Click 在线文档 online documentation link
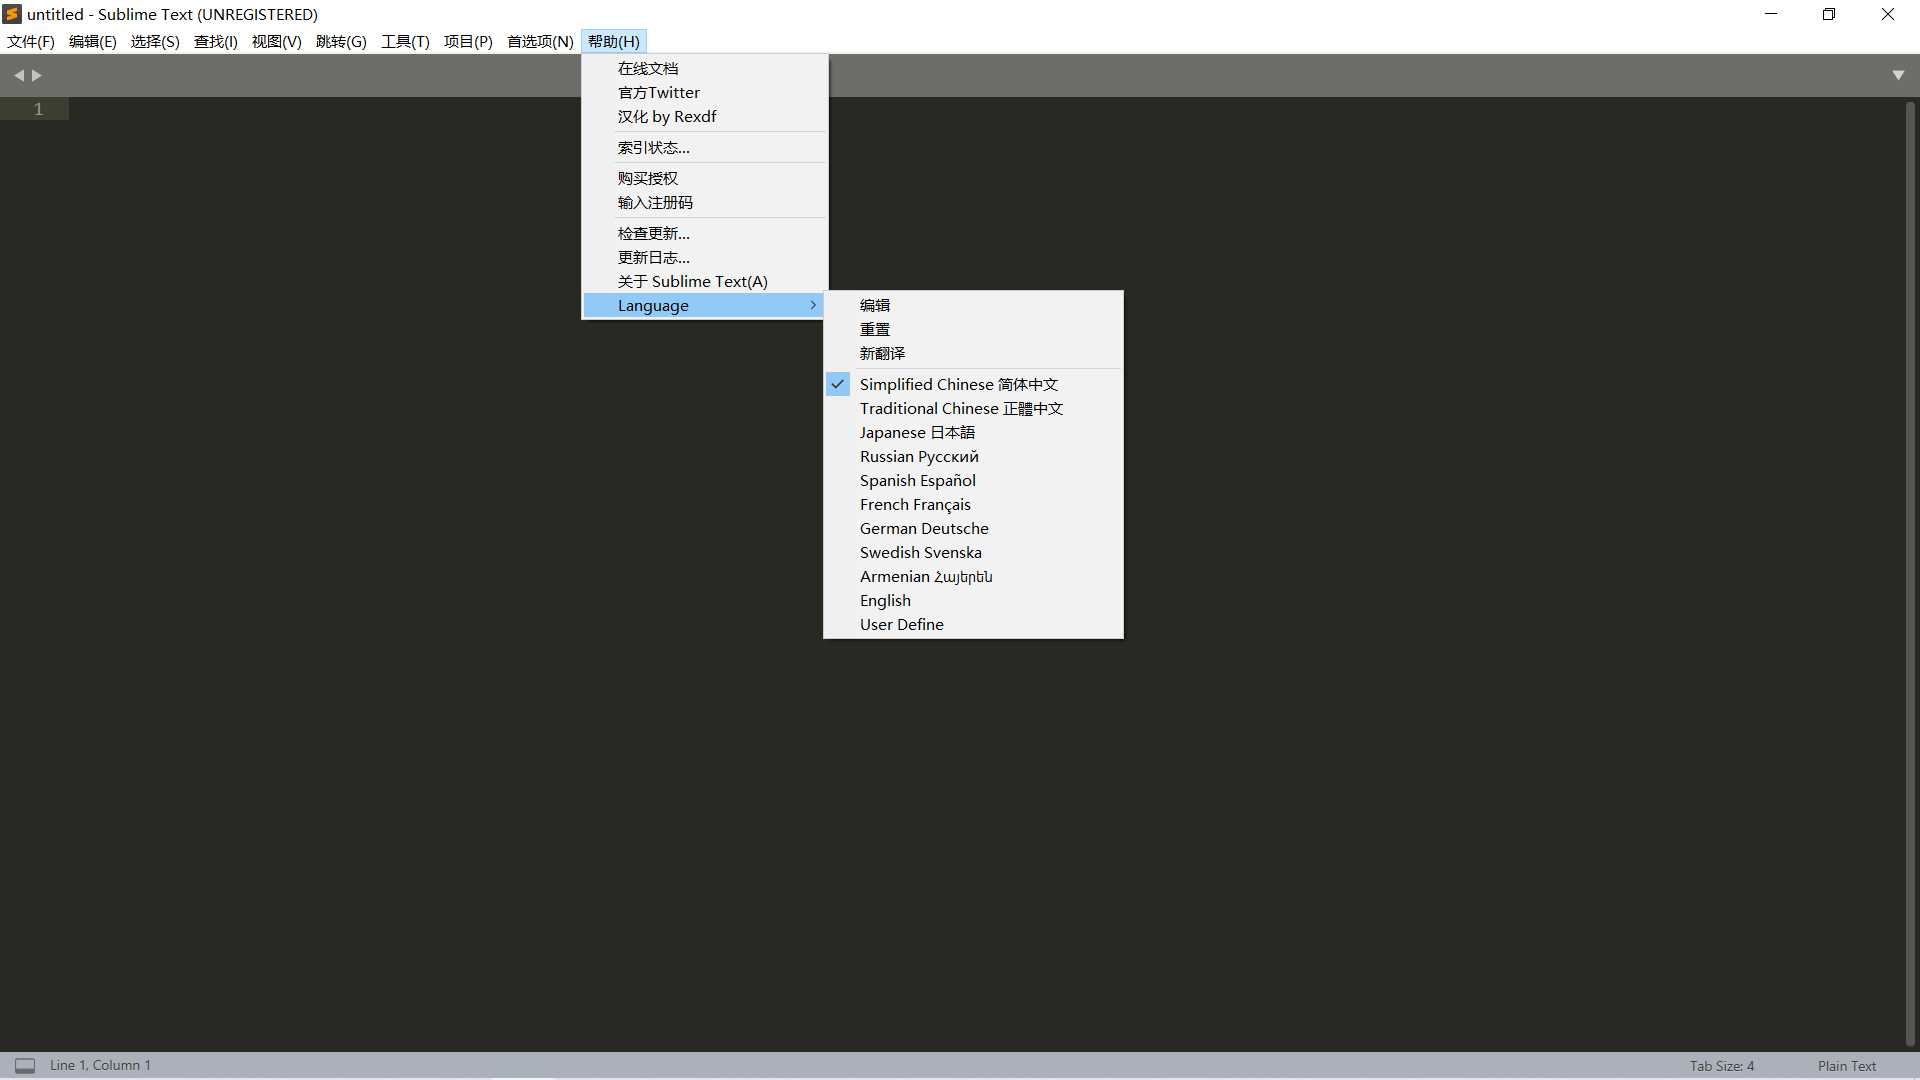Viewport: 1920px width, 1080px height. [647, 67]
